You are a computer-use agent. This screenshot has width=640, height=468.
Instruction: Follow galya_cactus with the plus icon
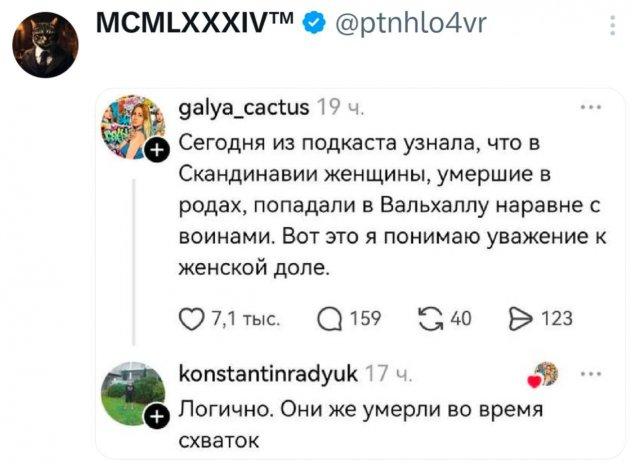click(x=157, y=151)
